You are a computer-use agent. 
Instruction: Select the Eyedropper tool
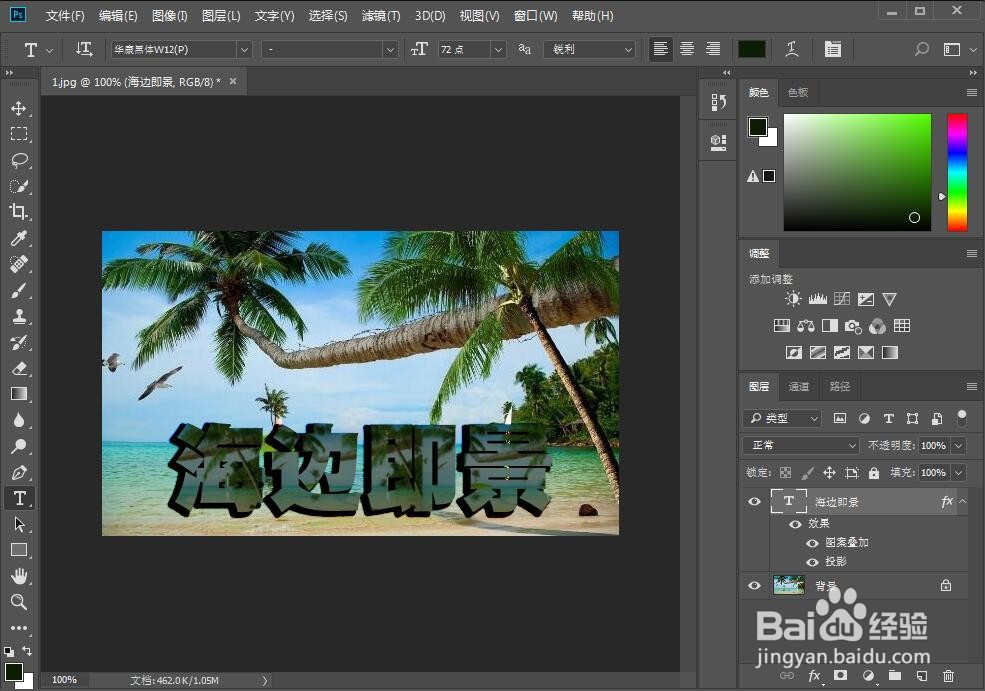click(x=19, y=238)
